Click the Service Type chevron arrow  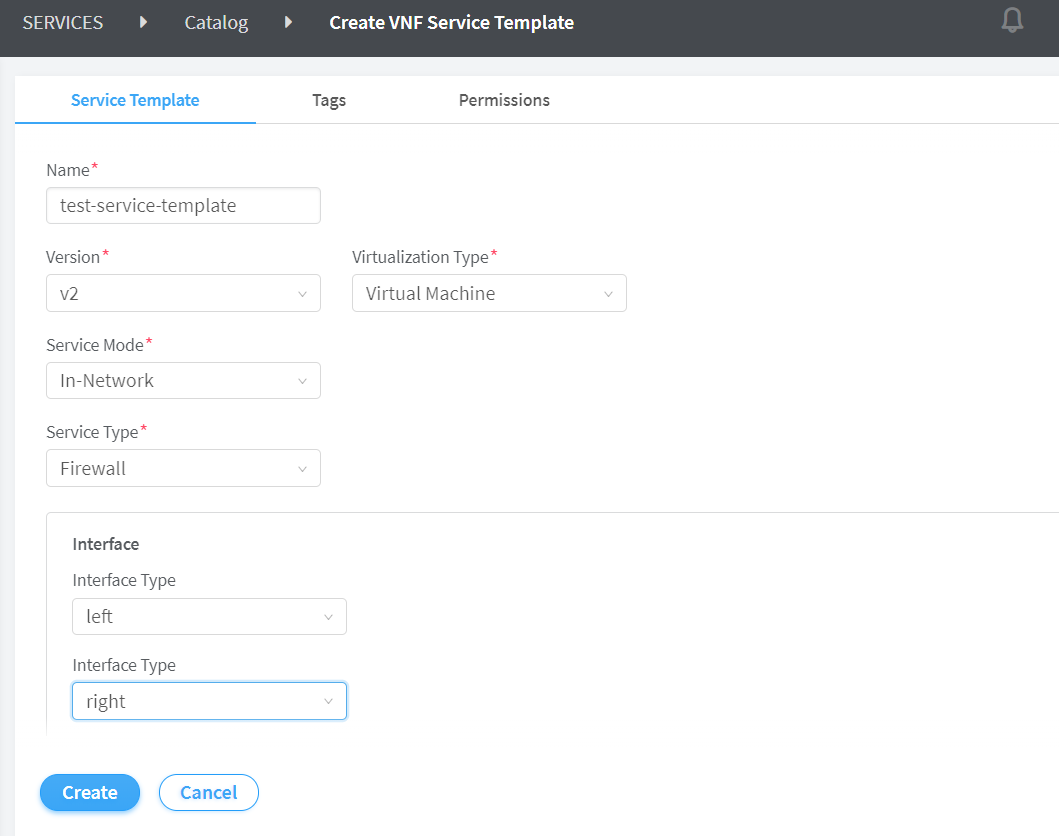click(302, 468)
